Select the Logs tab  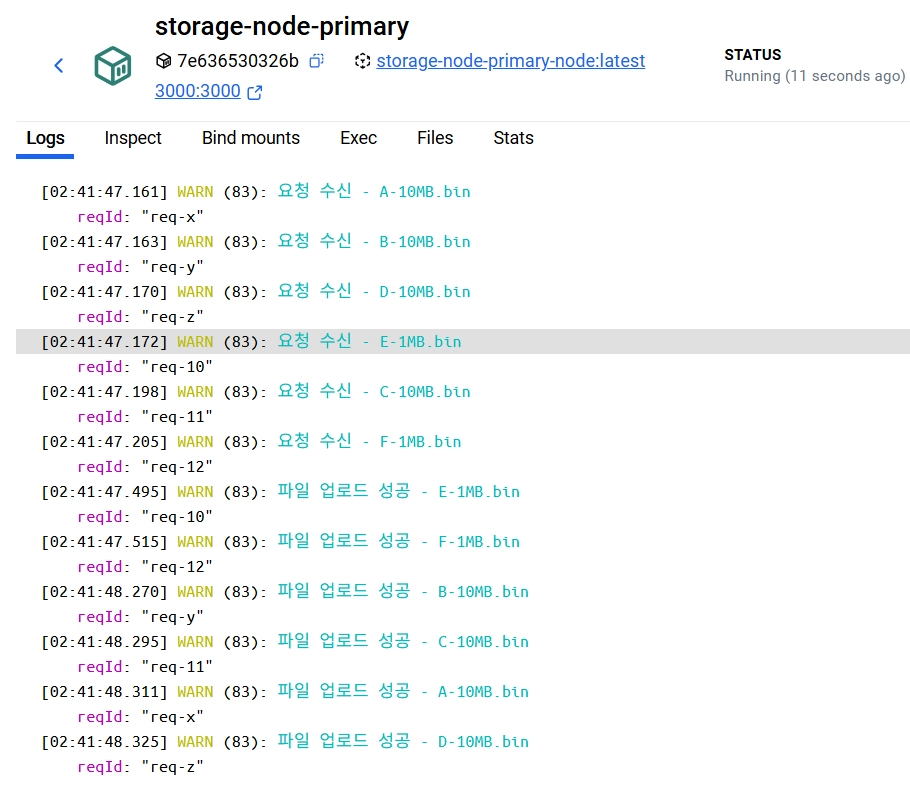click(x=45, y=138)
